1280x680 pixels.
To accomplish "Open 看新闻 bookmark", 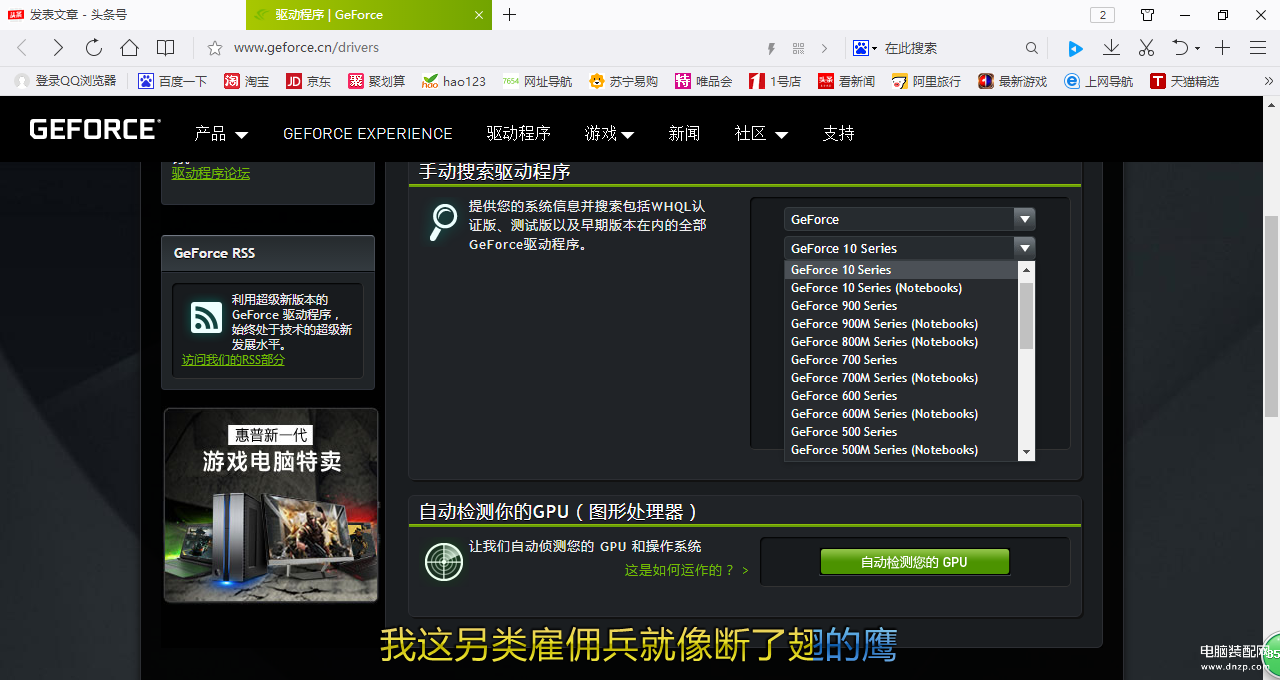I will [847, 81].
